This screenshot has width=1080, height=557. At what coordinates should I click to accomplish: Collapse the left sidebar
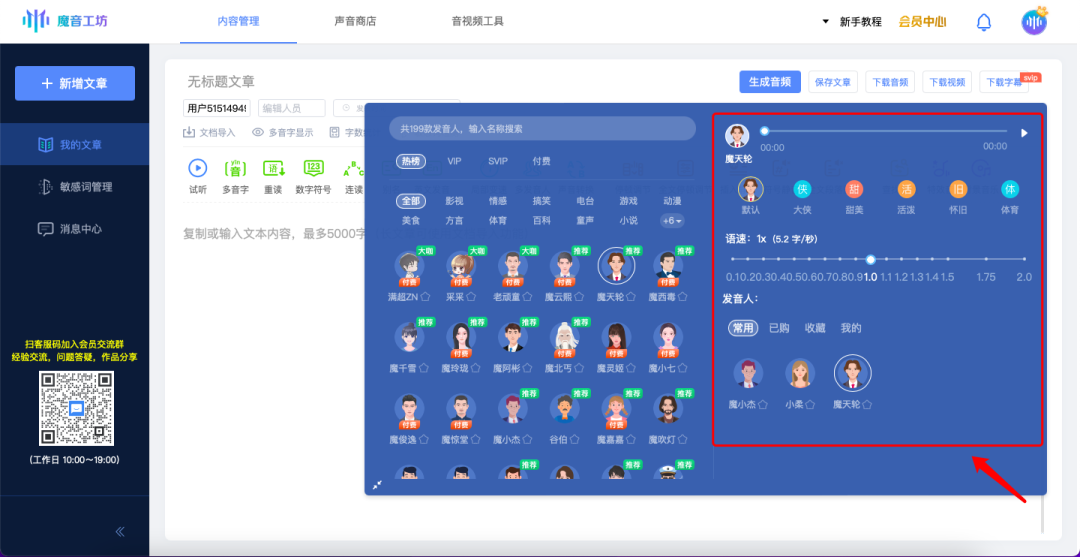[120, 532]
